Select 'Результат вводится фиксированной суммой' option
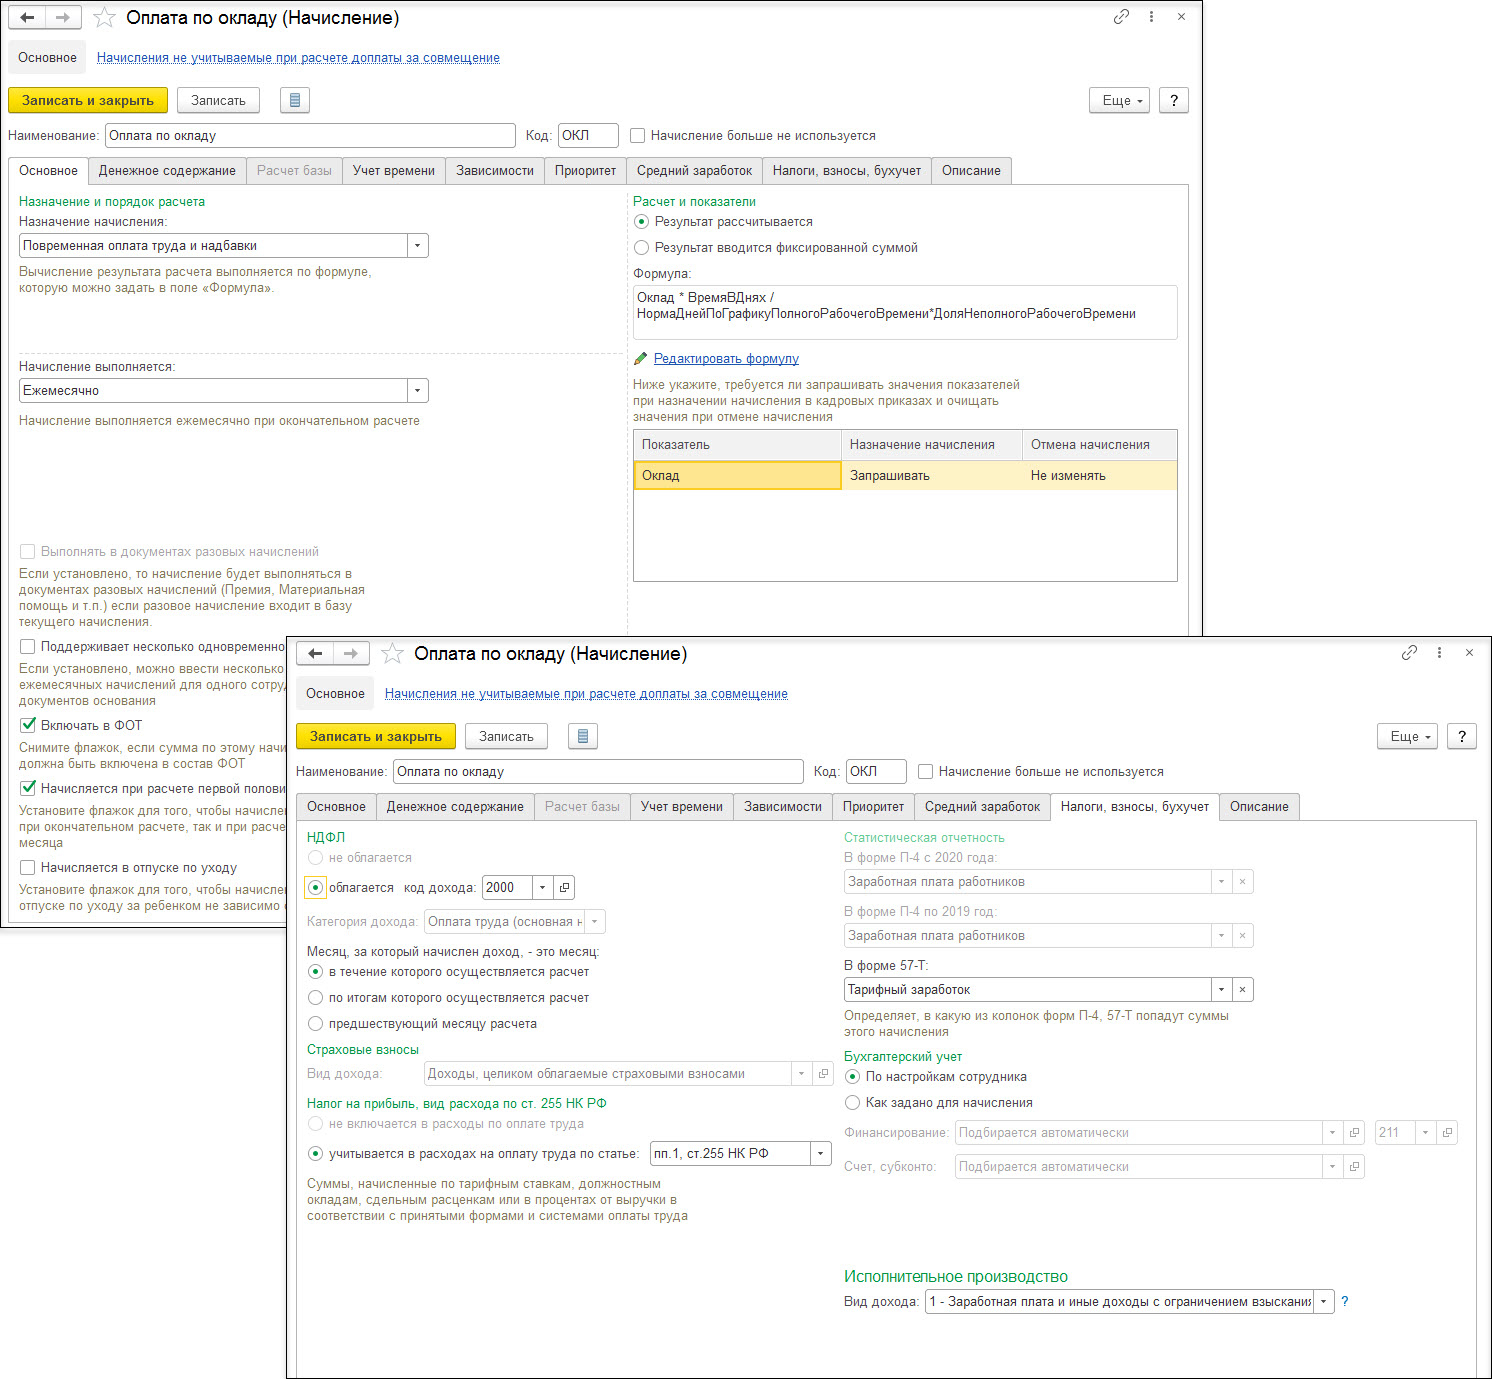This screenshot has height=1379, width=1492. [x=642, y=248]
